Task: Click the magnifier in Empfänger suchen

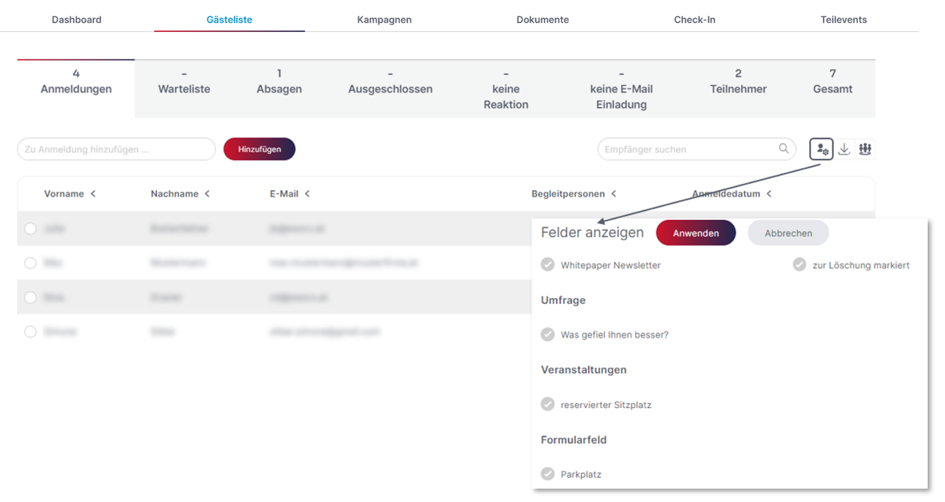Action: click(783, 148)
